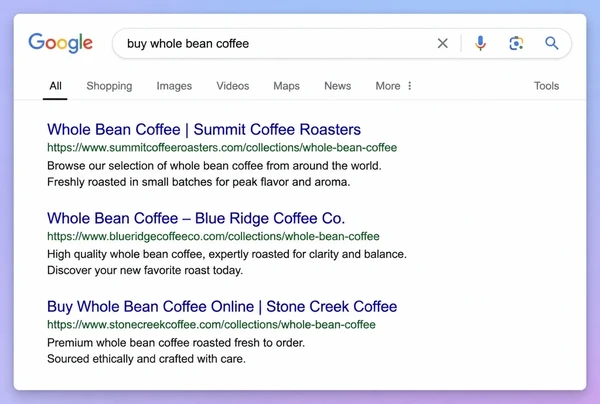Open the Tools filter options
The height and width of the screenshot is (404, 600).
[x=546, y=86]
